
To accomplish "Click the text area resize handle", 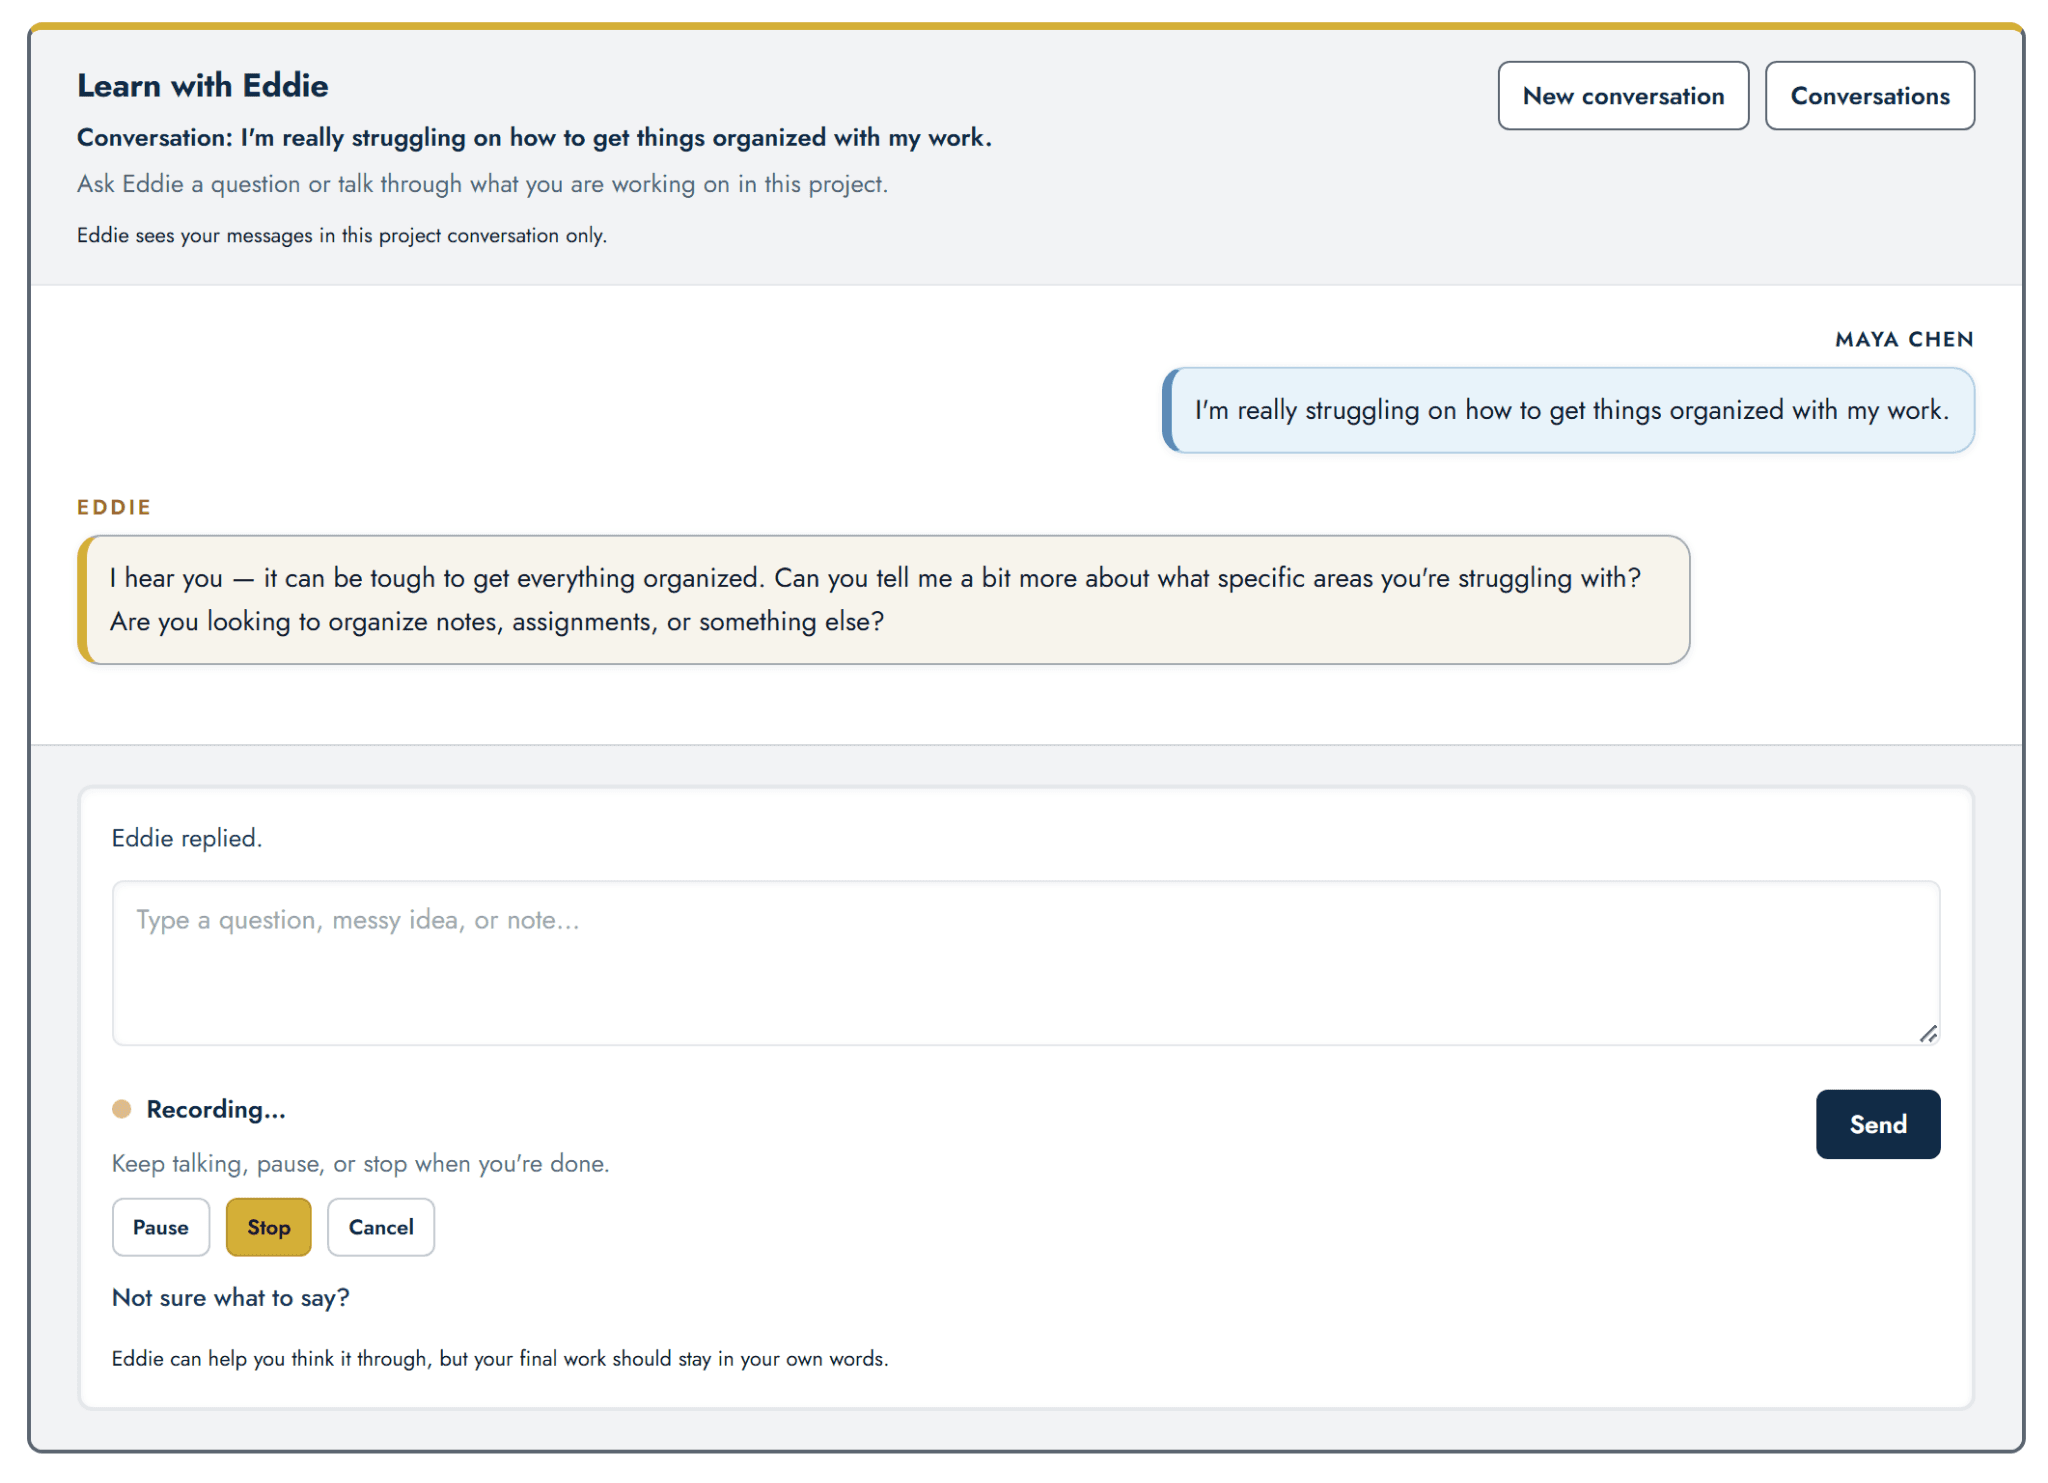I will (x=1928, y=1034).
